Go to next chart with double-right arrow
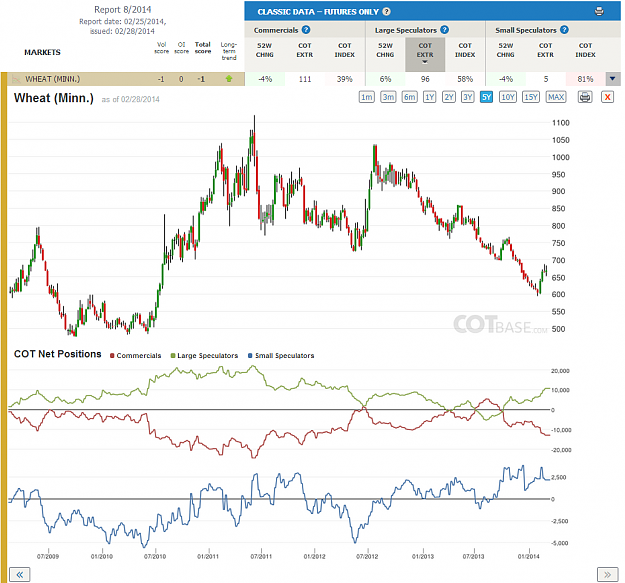The height and width of the screenshot is (583, 625). pos(607,574)
